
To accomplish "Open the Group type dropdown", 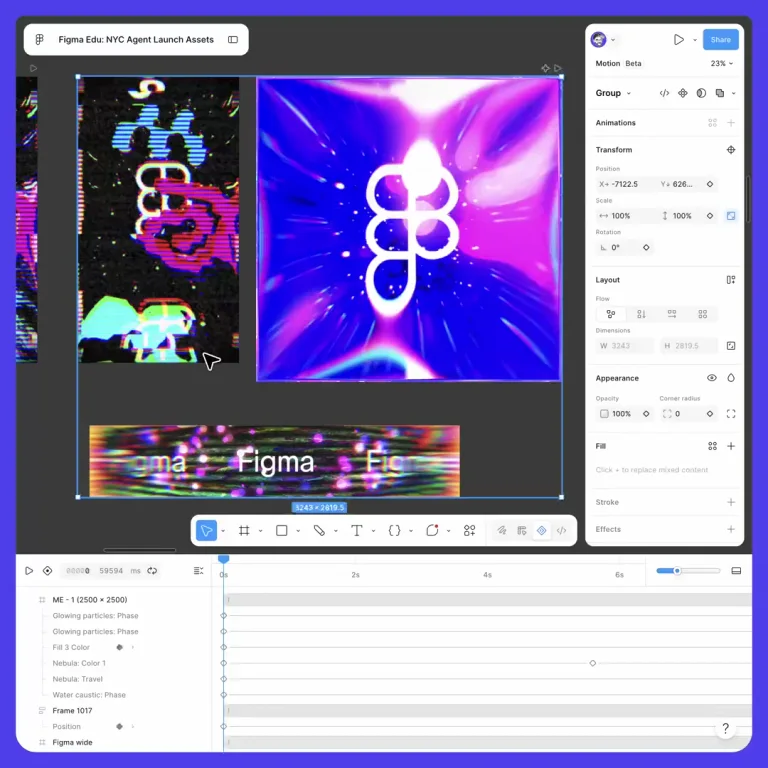I will [x=613, y=93].
